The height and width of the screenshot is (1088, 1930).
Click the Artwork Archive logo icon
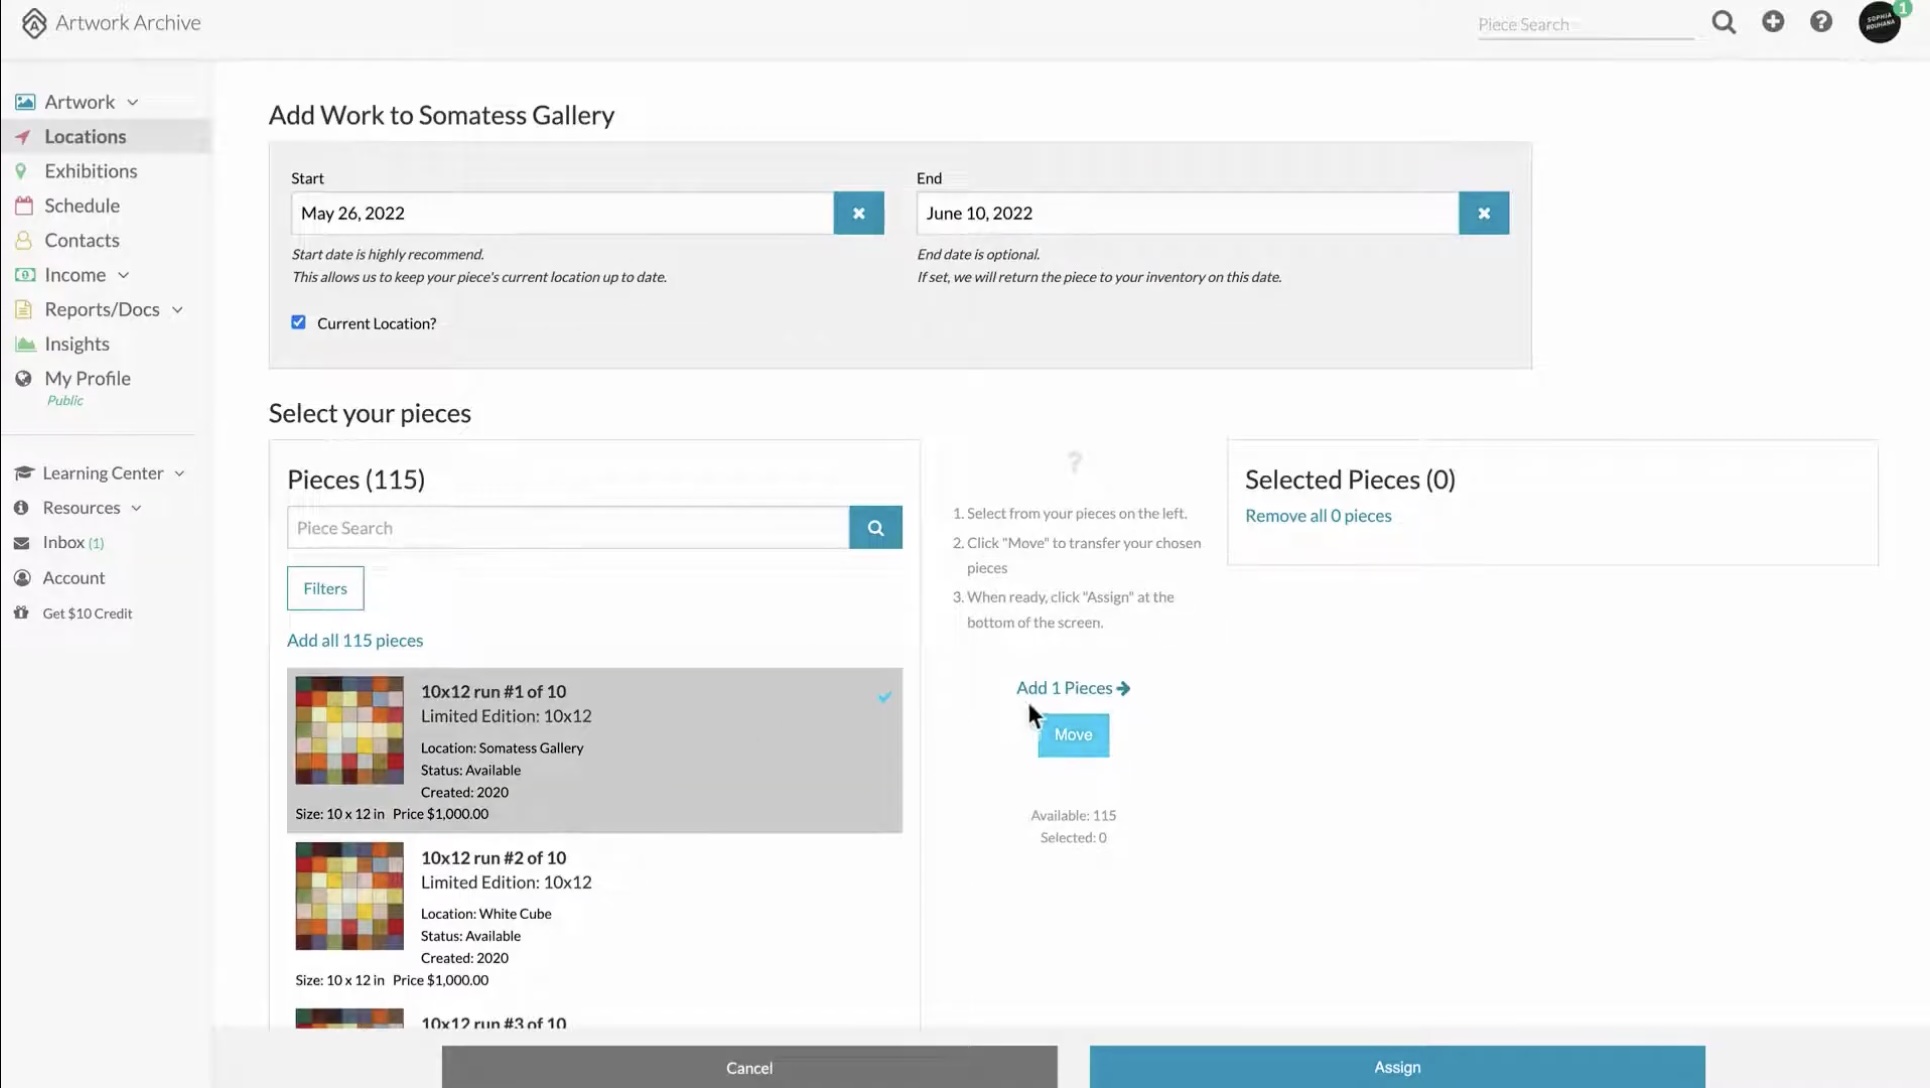(34, 23)
